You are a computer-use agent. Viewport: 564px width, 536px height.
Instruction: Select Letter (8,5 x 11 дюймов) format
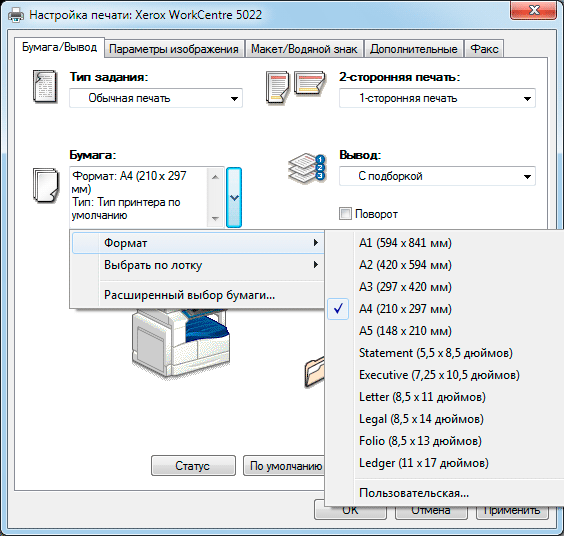[445, 397]
